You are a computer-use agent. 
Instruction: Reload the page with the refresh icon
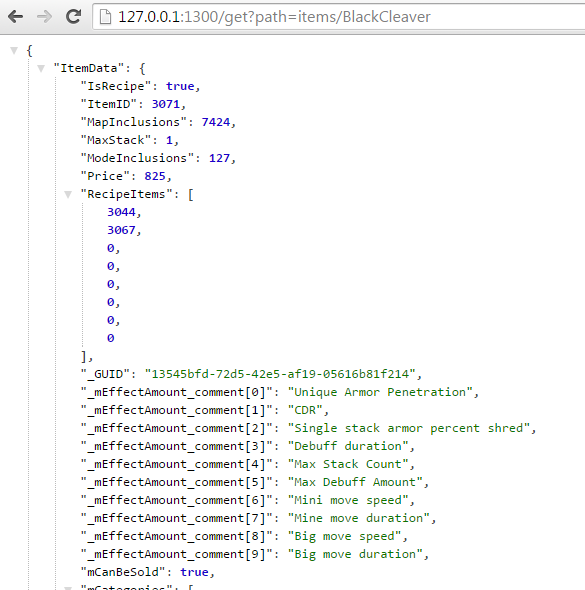(x=73, y=16)
